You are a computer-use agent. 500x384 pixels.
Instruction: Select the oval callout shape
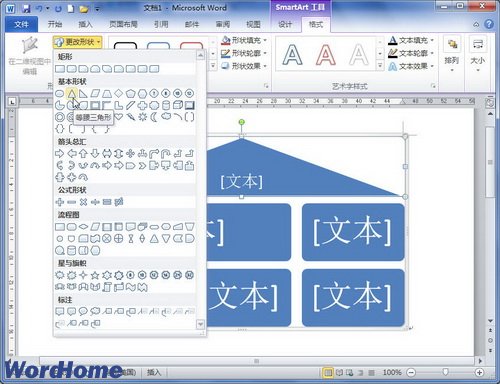(83, 311)
